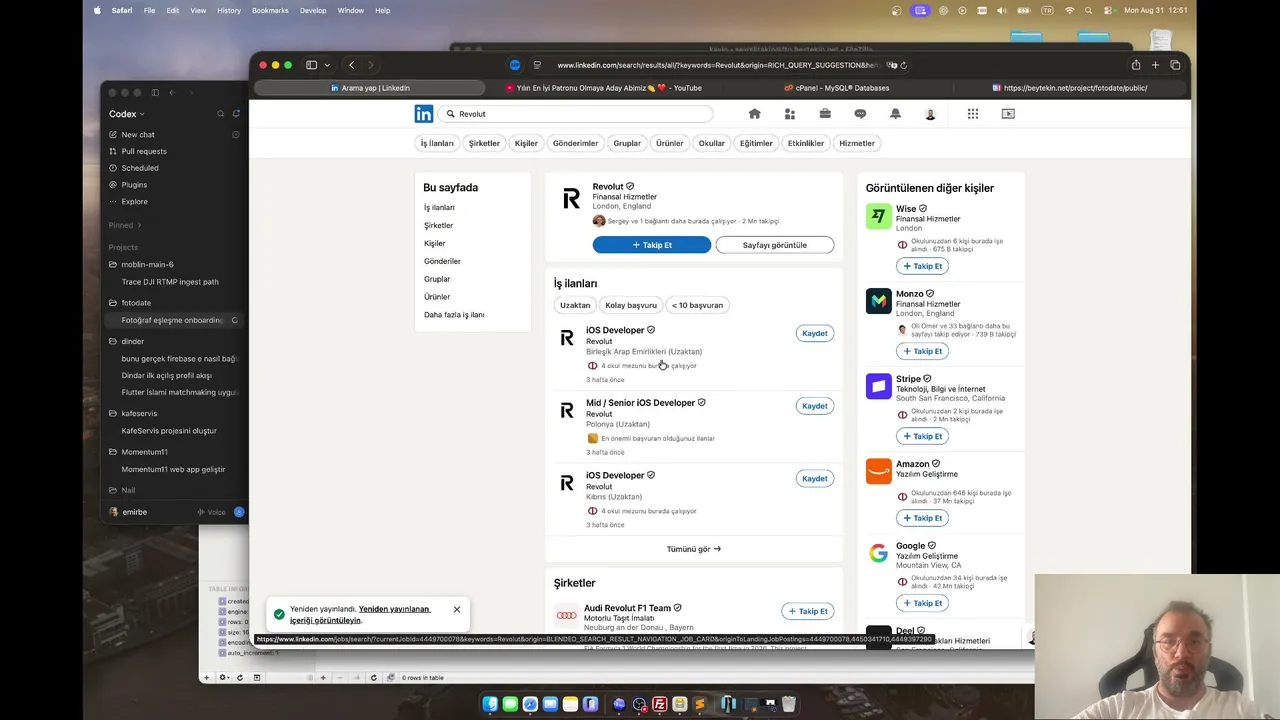Open the Bookmarks menu in menu bar

pyautogui.click(x=270, y=10)
